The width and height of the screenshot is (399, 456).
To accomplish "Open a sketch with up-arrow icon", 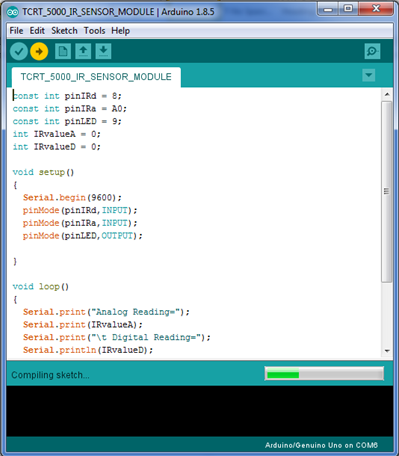I will point(83,52).
